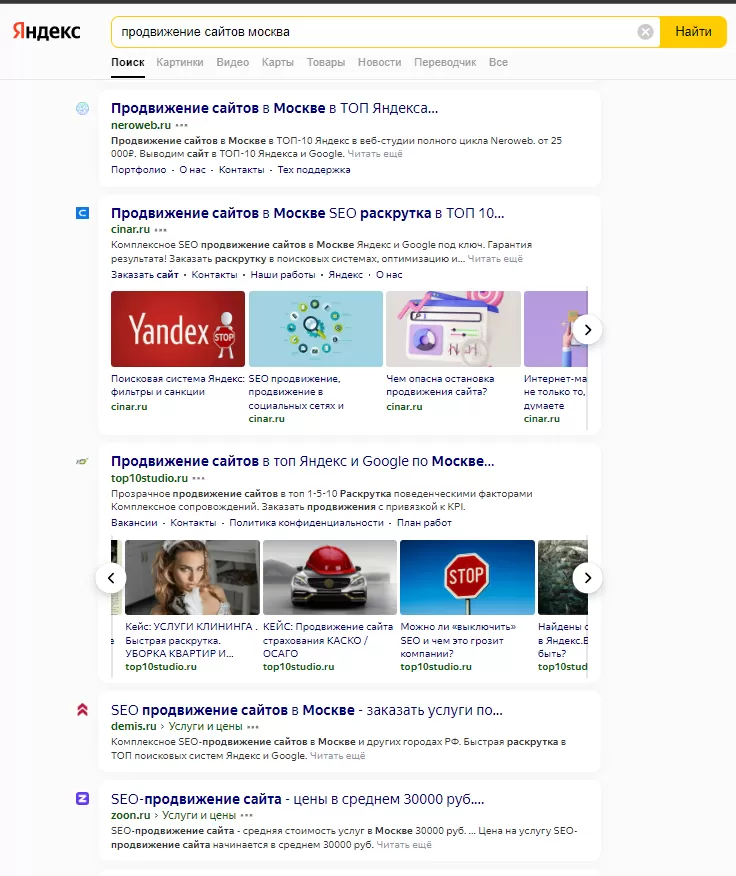Click the neroweb.ru favicon icon
This screenshot has width=736, height=876.
click(x=83, y=108)
